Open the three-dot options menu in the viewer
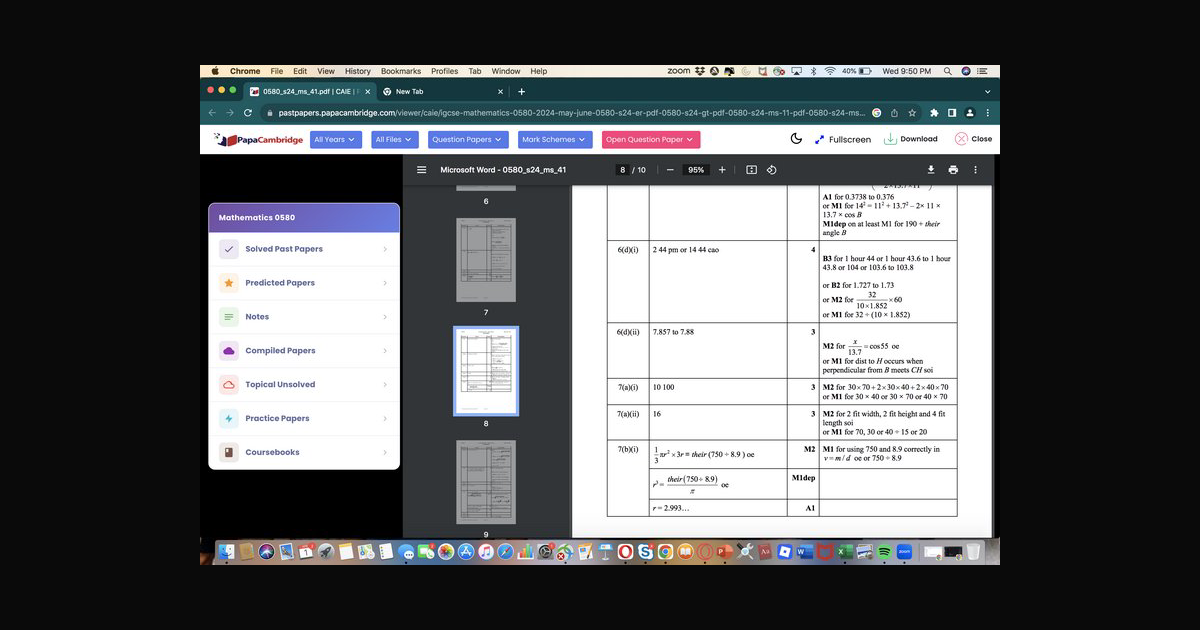The width and height of the screenshot is (1200, 630). [975, 170]
